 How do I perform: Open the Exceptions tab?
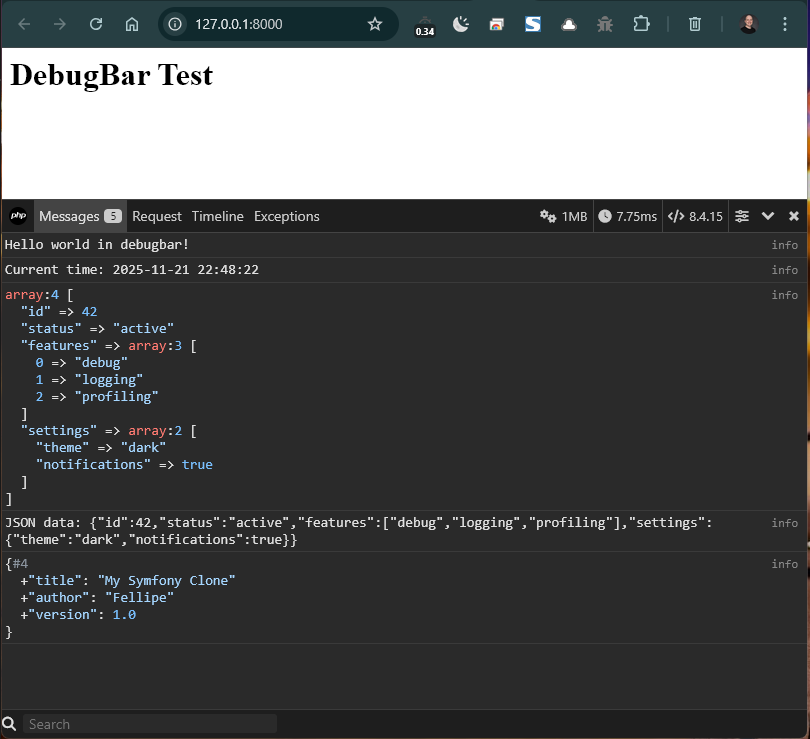click(x=286, y=216)
